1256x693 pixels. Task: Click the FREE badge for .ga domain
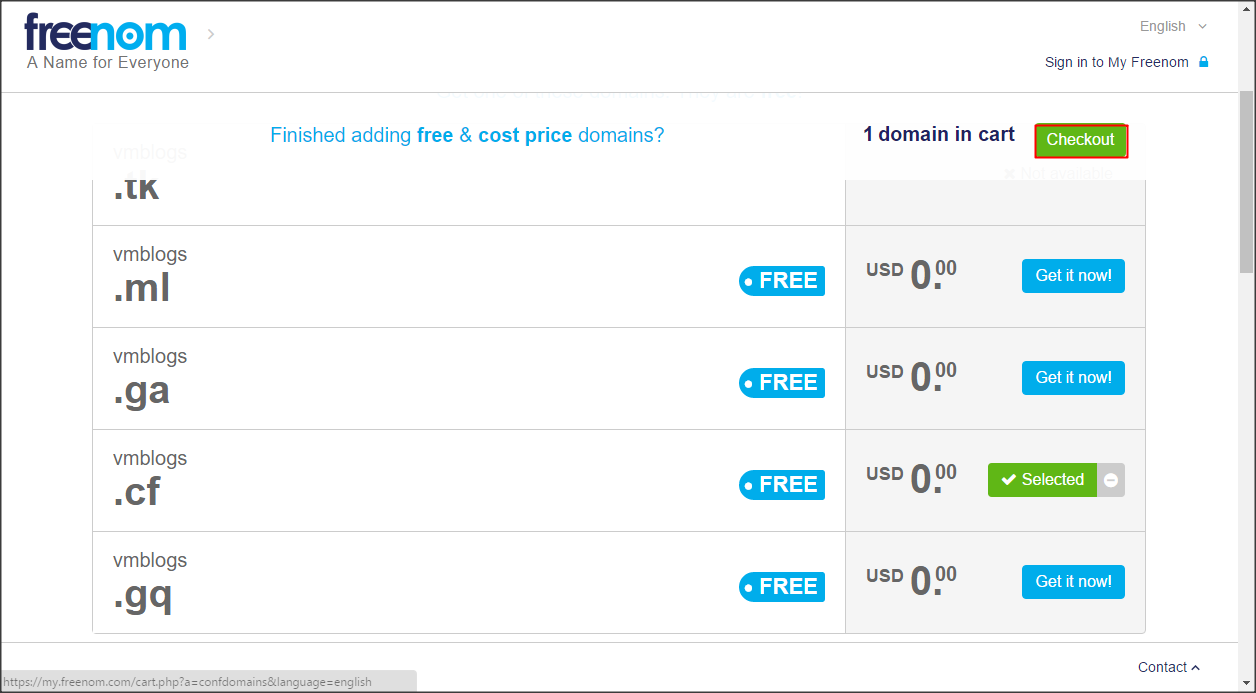point(782,383)
